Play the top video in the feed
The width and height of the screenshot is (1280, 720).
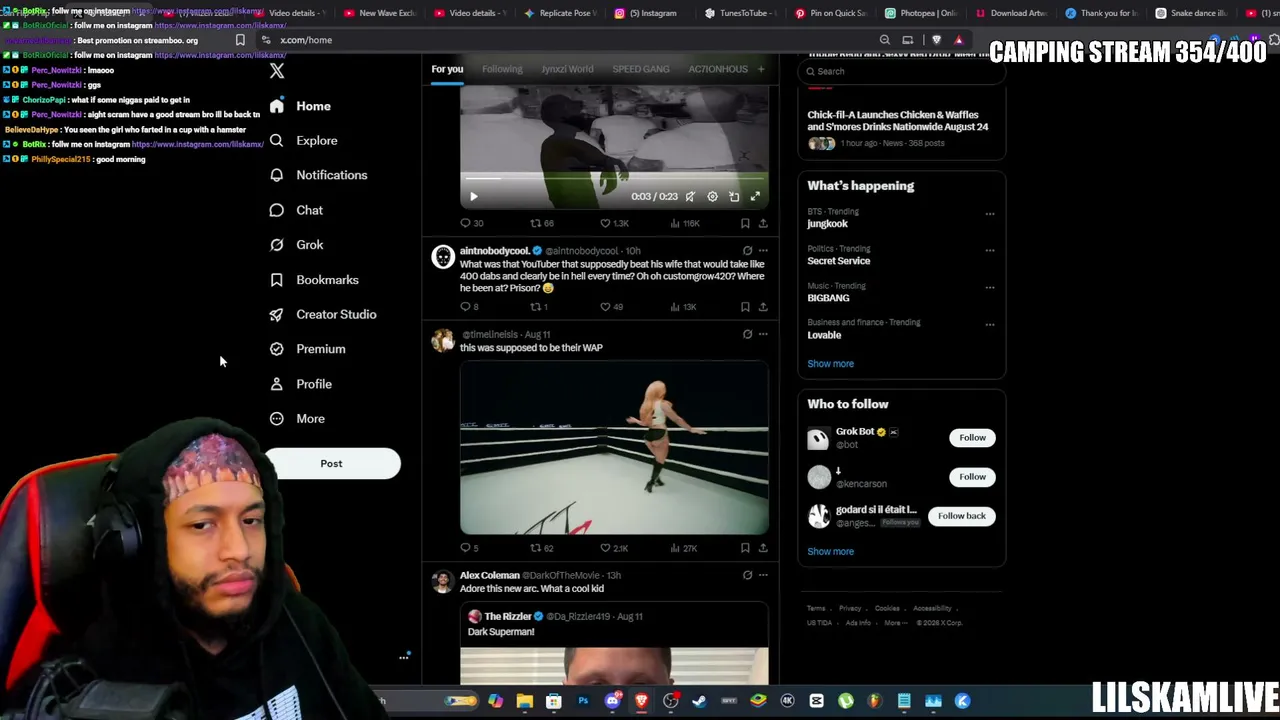[x=474, y=197]
